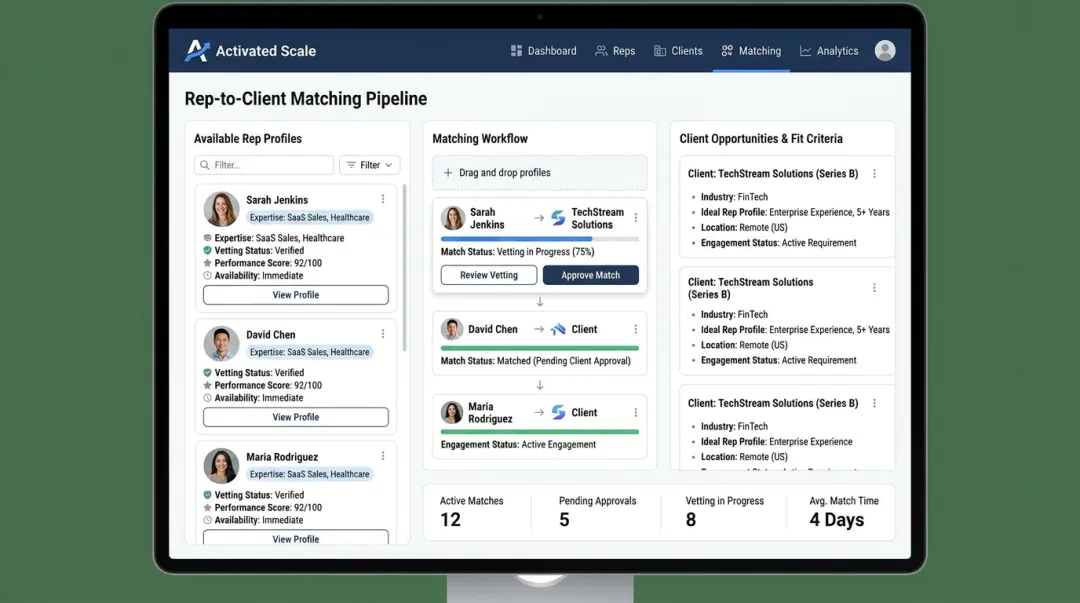
Task: Click Rep-to-Client Matching Pipeline heading
Action: (306, 99)
